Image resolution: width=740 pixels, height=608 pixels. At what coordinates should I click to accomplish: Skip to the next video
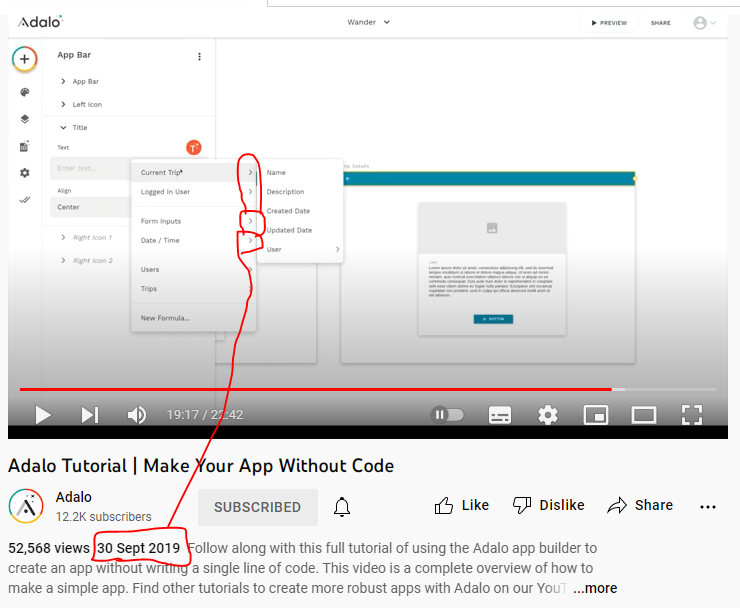[90, 415]
